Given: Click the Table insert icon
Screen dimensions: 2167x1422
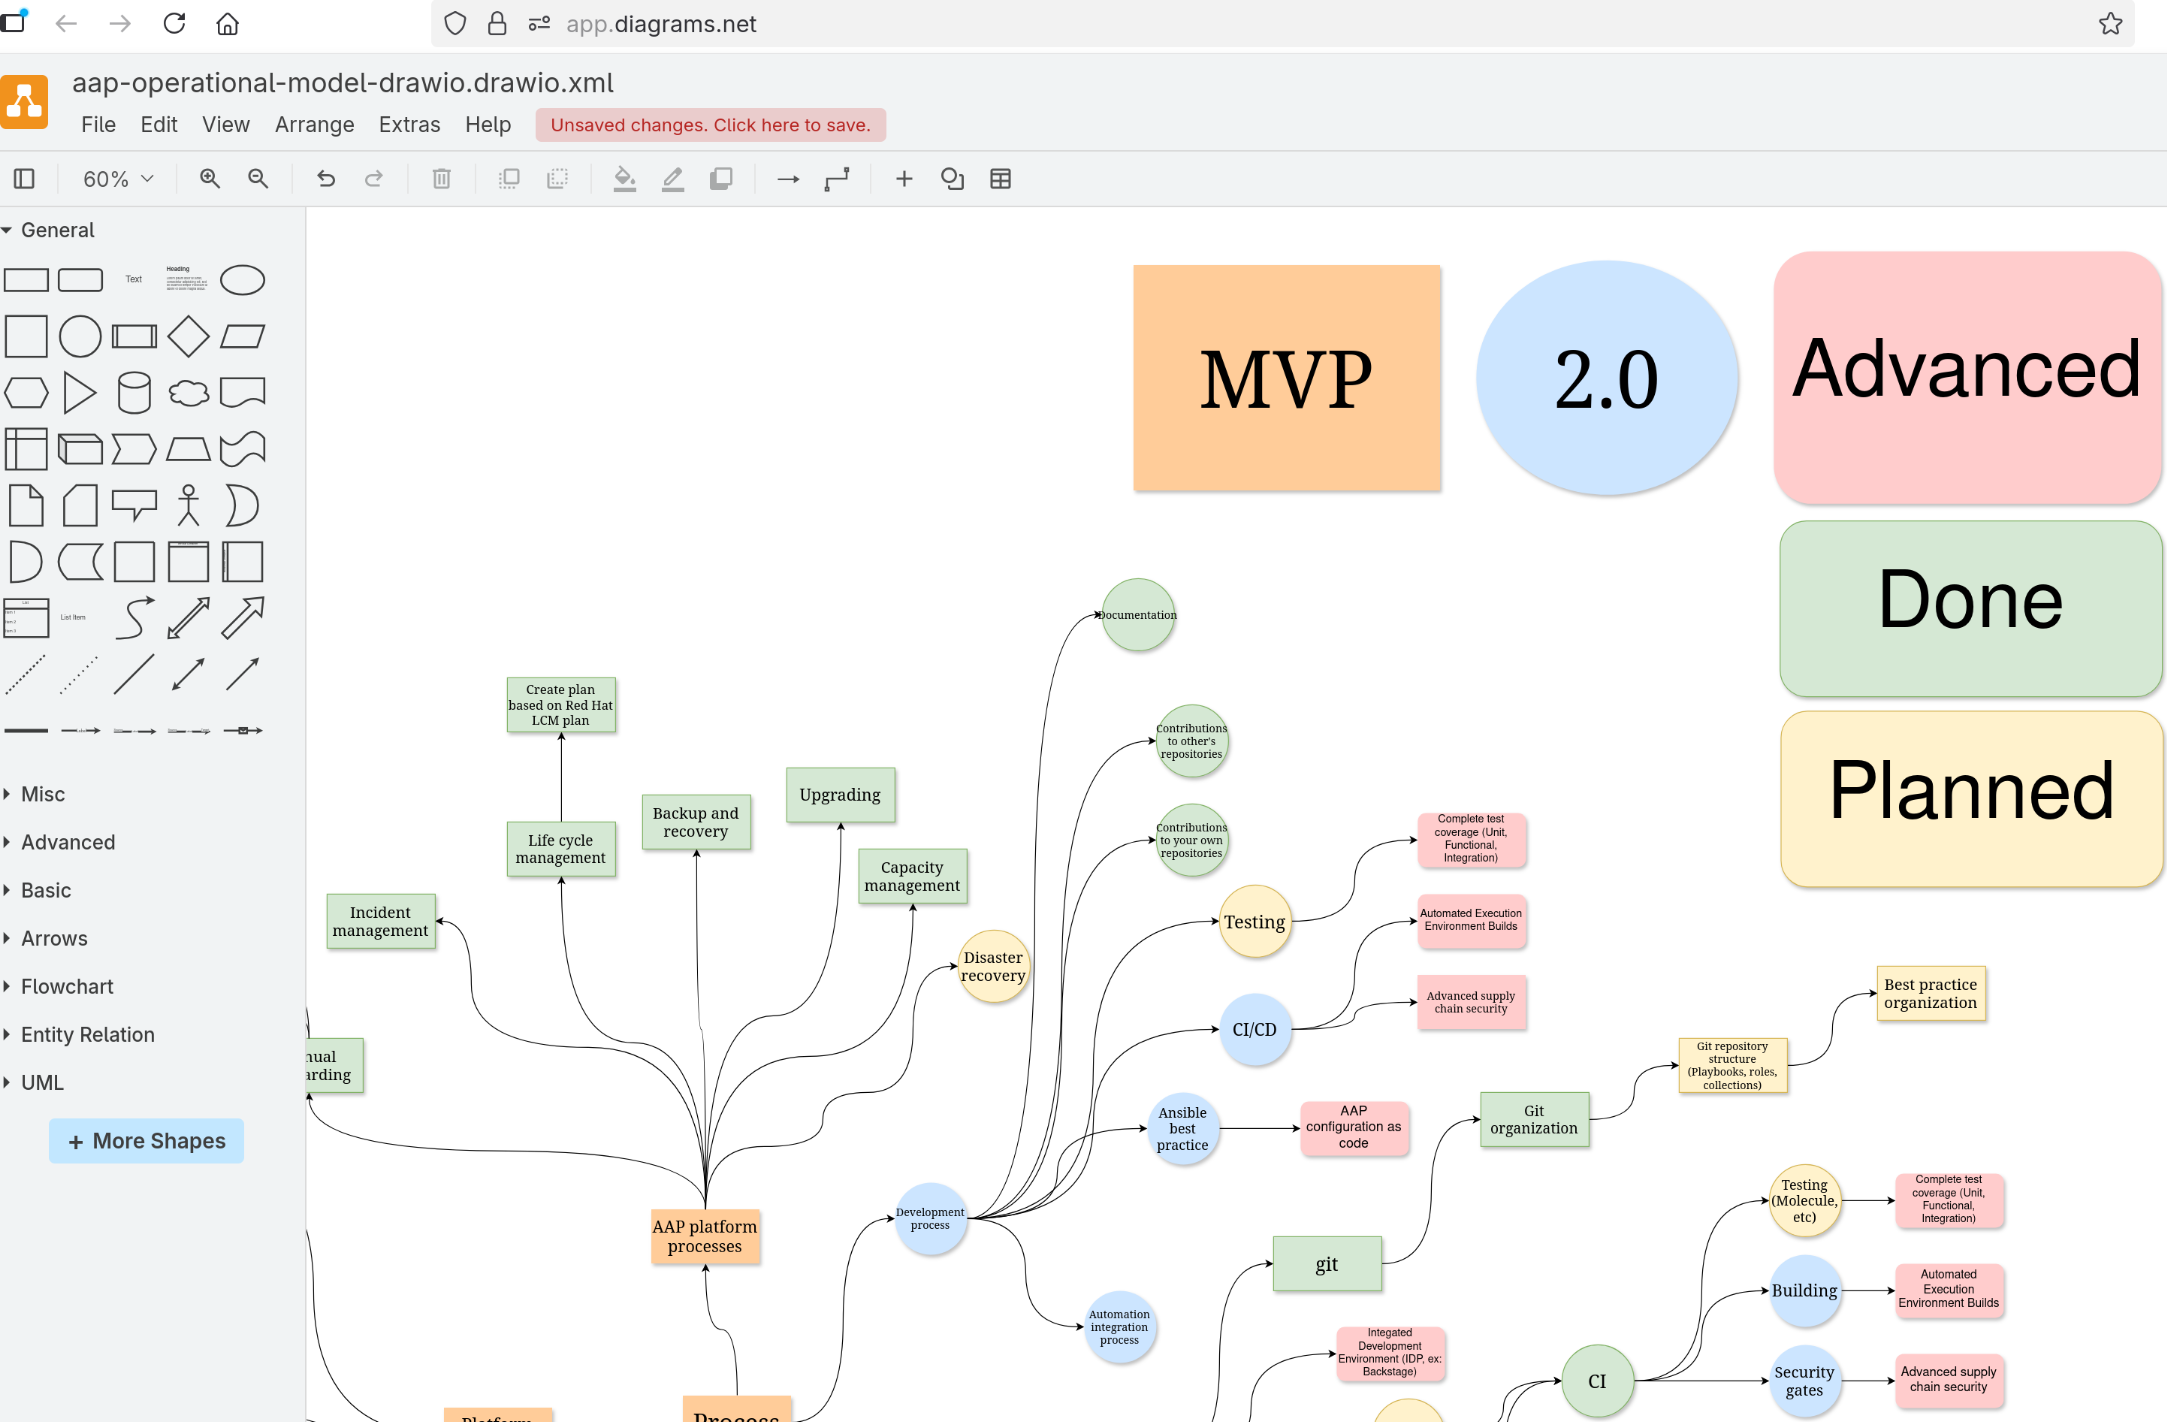Looking at the screenshot, I should [1000, 179].
